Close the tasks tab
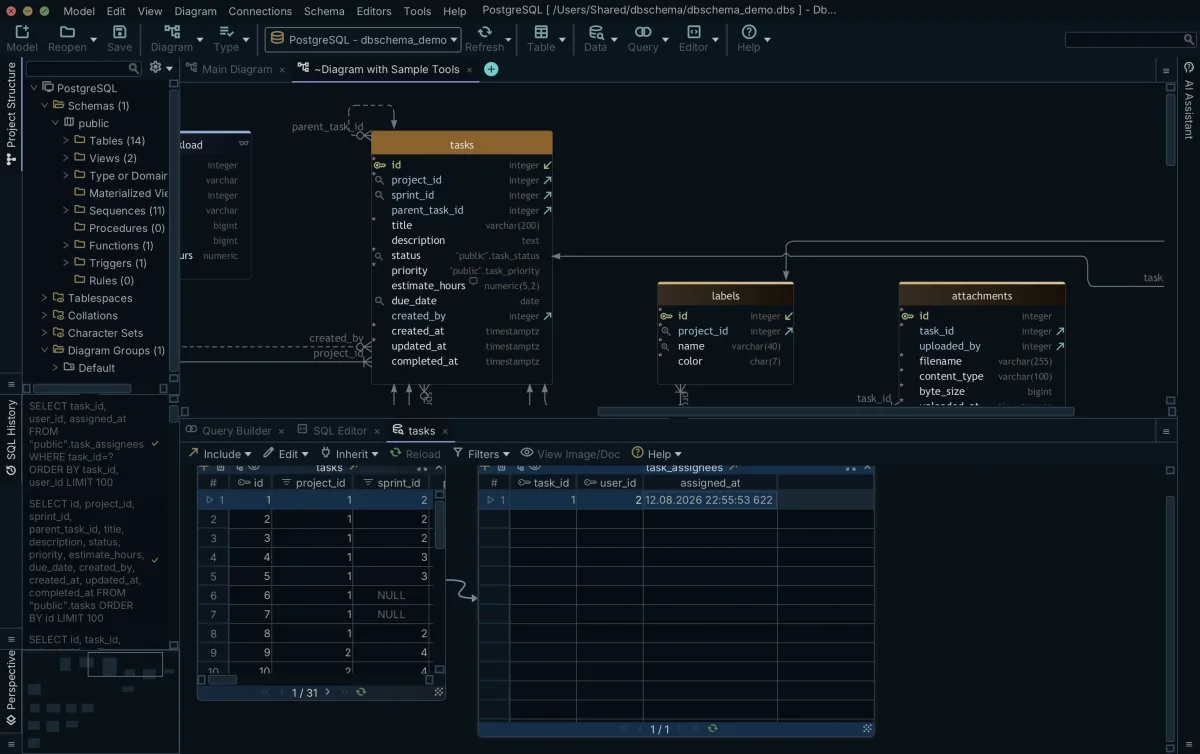Viewport: 1200px width, 754px height. (x=446, y=431)
